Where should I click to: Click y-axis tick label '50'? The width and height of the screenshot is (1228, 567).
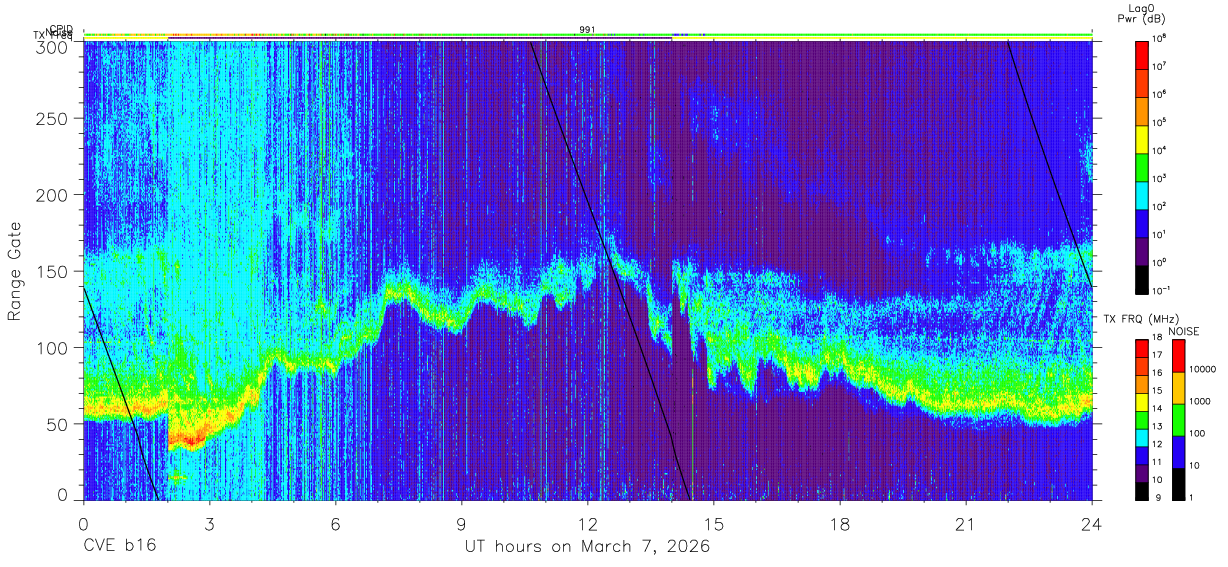58,424
